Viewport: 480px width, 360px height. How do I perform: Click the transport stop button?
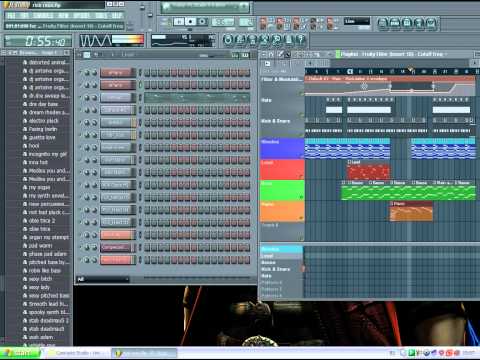[191, 22]
